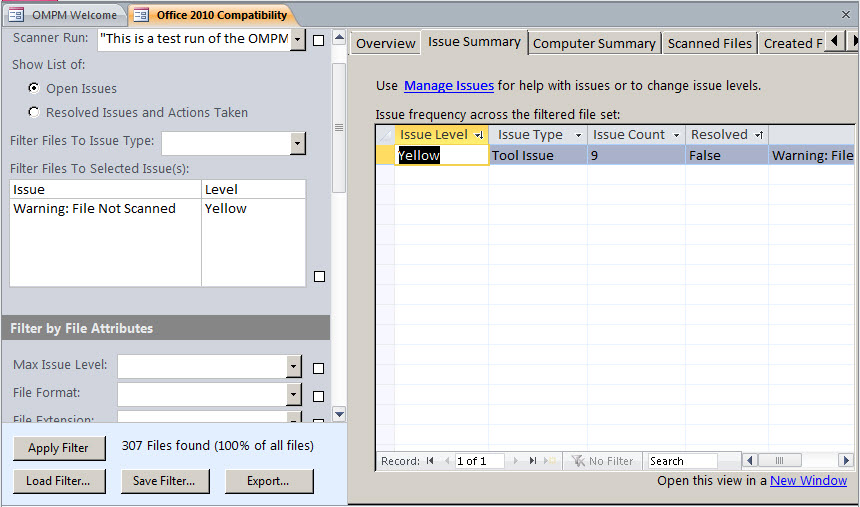Toggle the checkbox next to Scanner Run
This screenshot has width=860, height=507.
(x=318, y=41)
